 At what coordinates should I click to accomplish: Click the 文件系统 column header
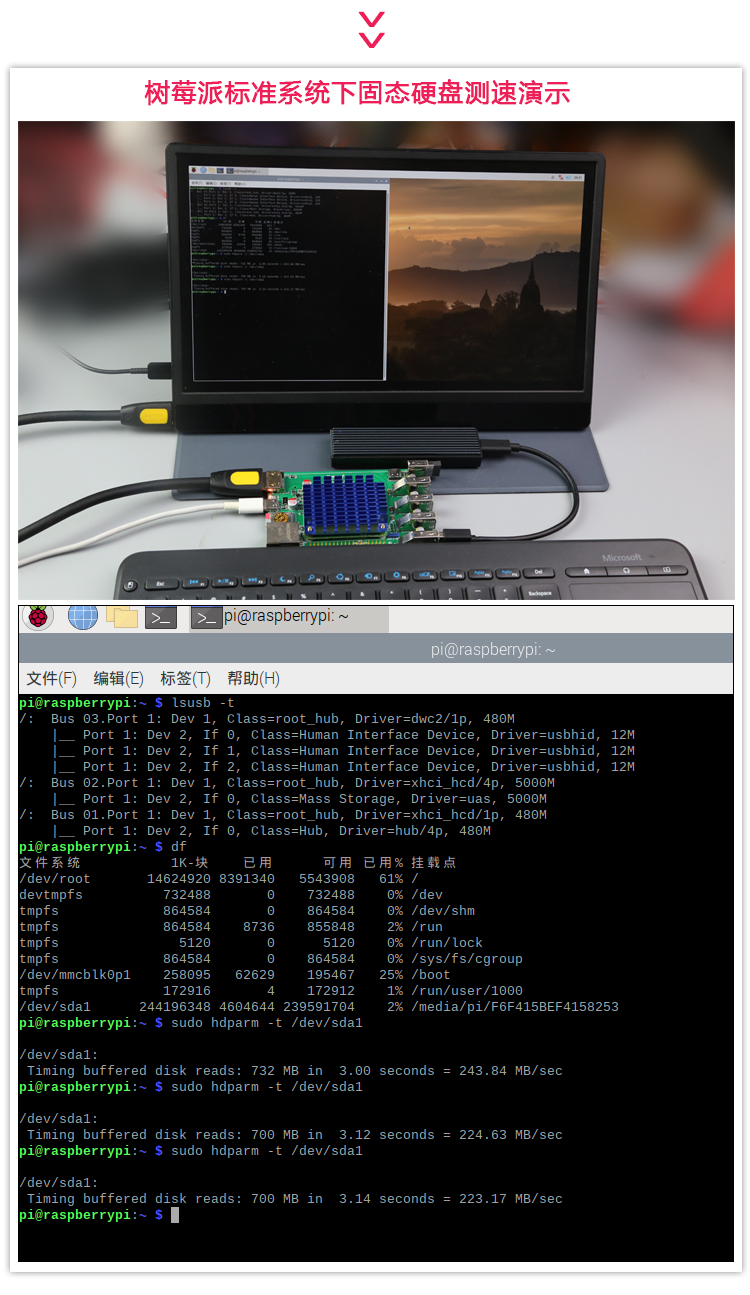50,863
